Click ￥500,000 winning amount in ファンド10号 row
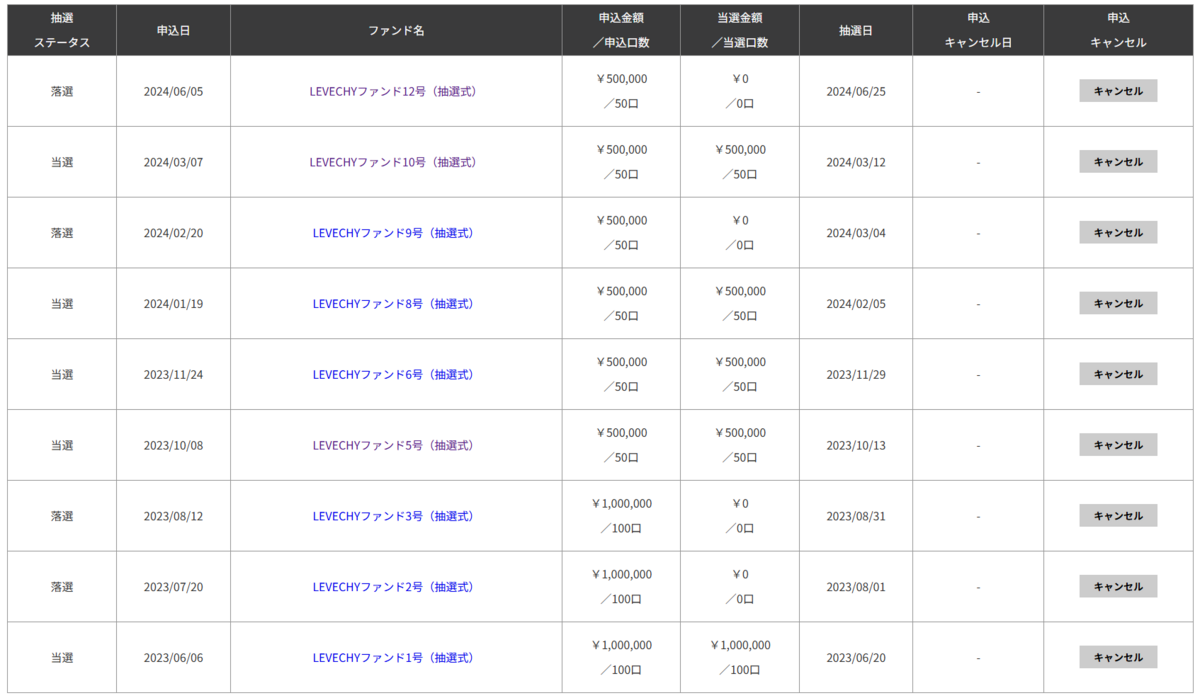1200x698 pixels. point(740,149)
